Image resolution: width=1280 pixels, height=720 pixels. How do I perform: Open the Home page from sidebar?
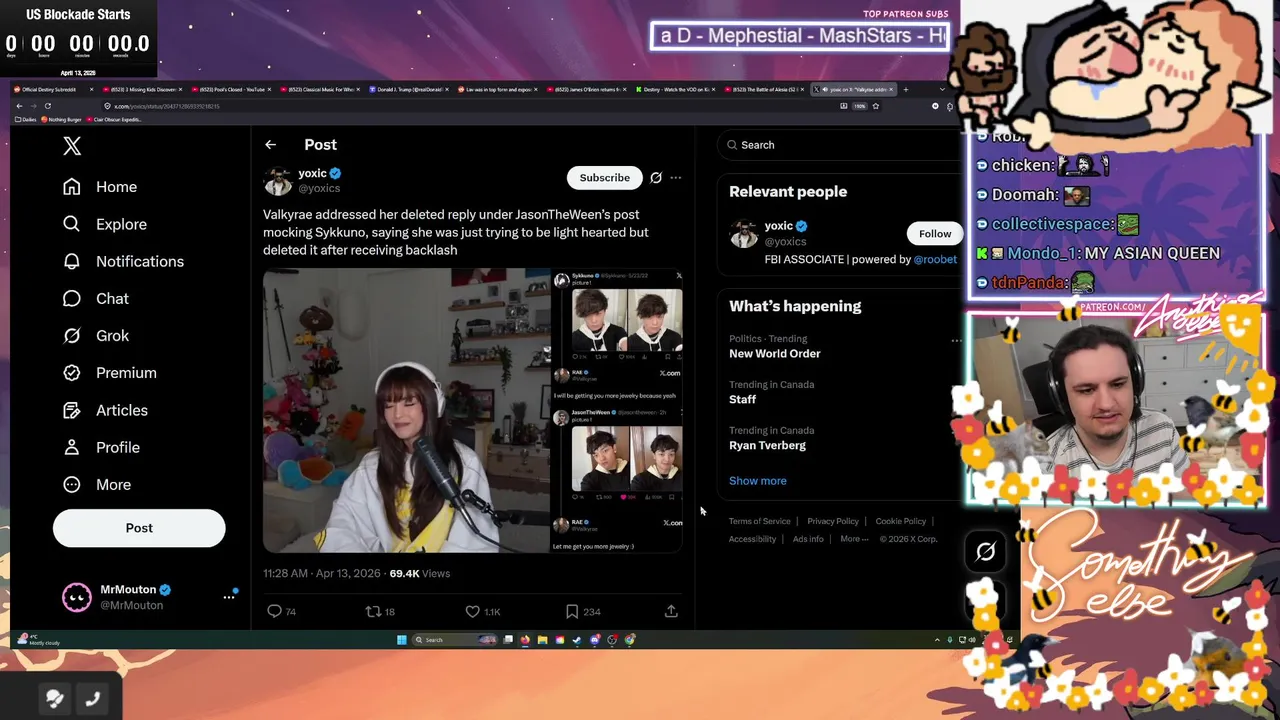pos(99,187)
